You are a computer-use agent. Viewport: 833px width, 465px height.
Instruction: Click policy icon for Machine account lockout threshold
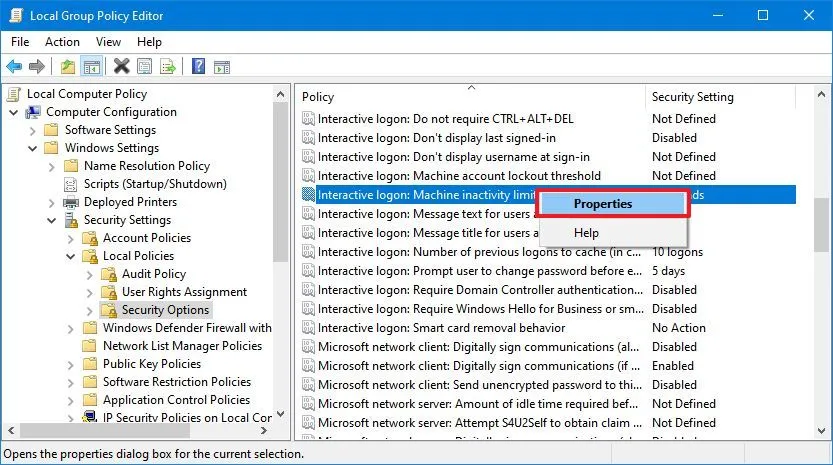[x=308, y=176]
